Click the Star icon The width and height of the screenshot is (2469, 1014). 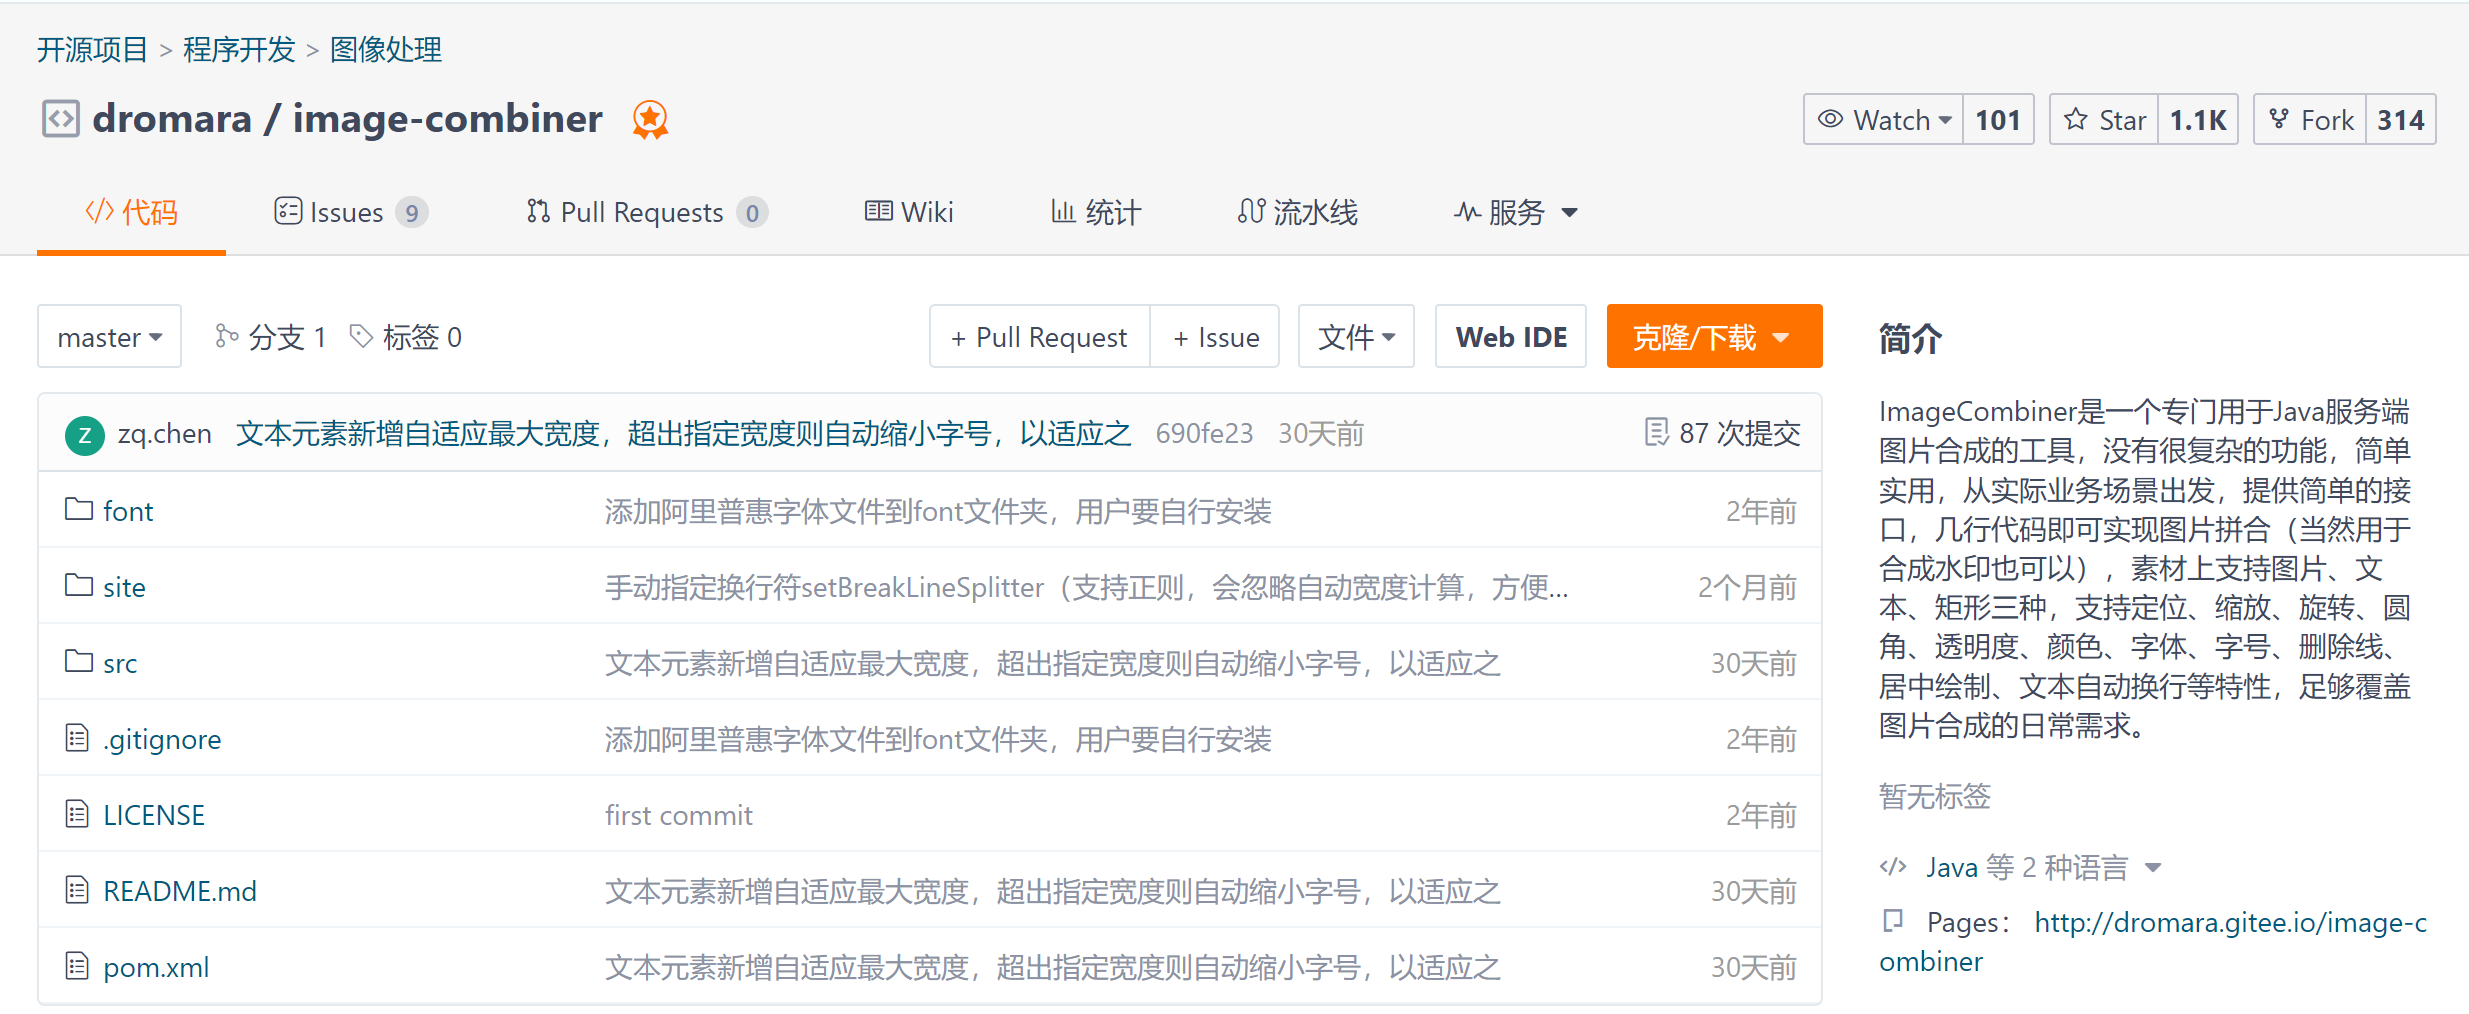pyautogui.click(x=2076, y=119)
